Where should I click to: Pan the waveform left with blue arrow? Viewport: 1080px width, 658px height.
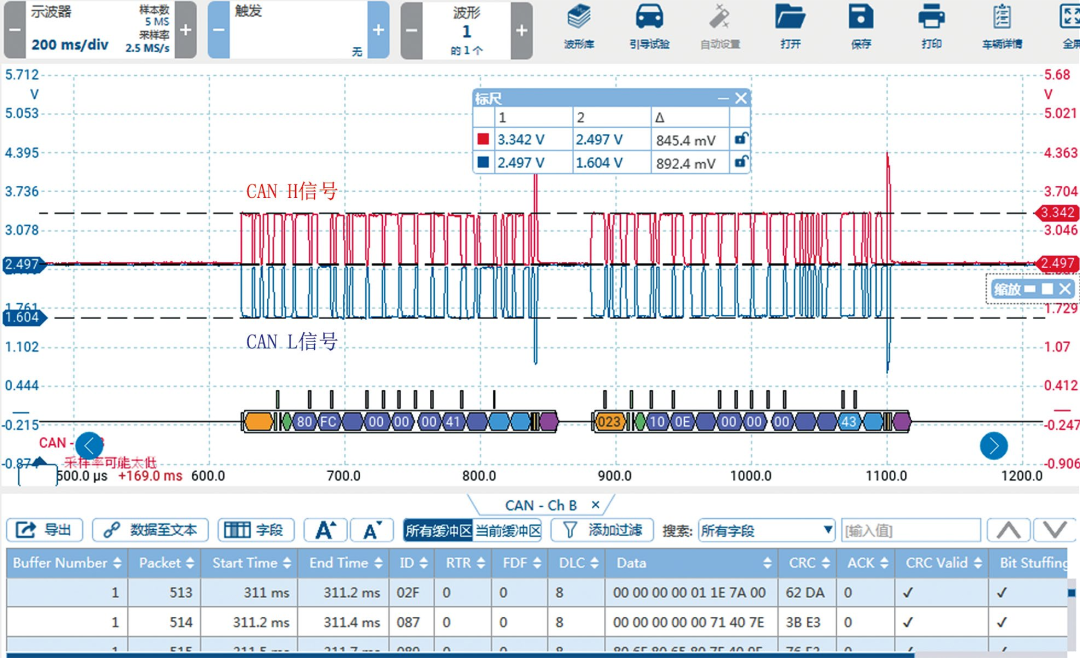click(89, 446)
